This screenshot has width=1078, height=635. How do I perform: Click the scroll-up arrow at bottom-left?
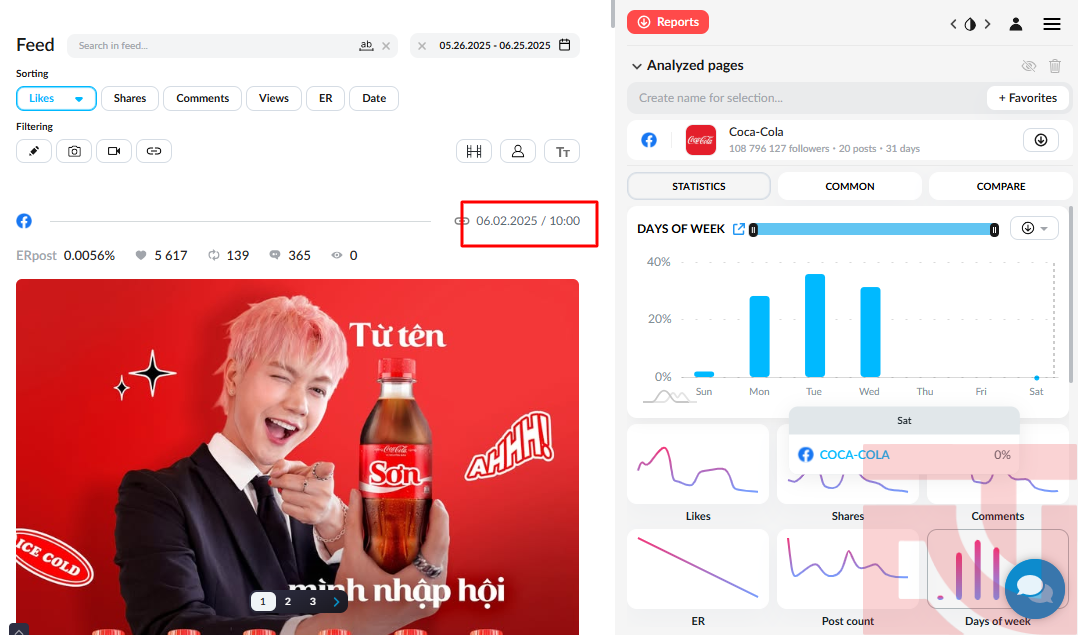pyautogui.click(x=19, y=630)
